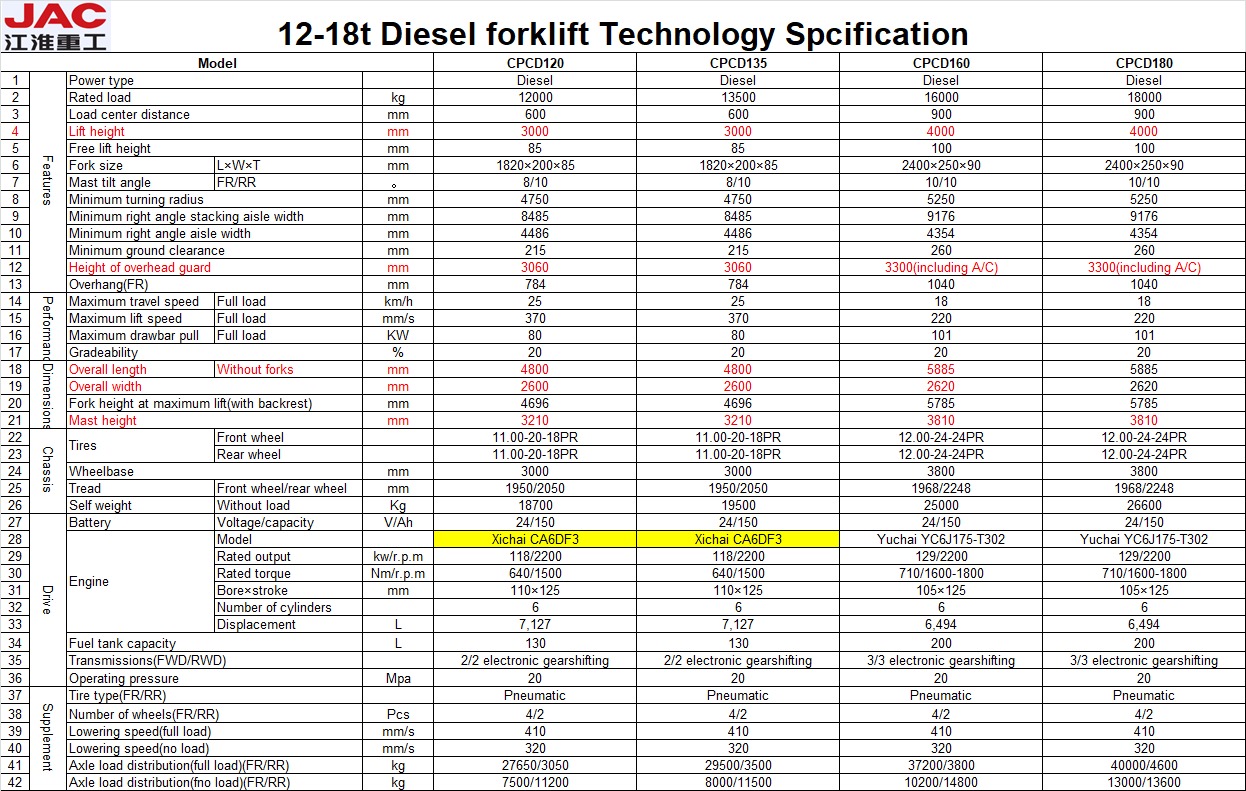This screenshot has height=791, width=1246.
Task: Click the 'Tread' label
Action: [85, 489]
